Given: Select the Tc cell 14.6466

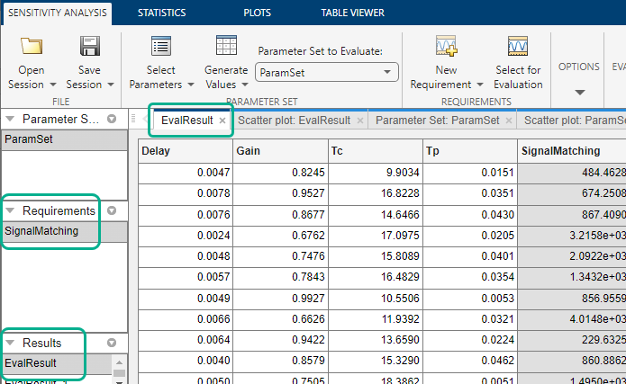Looking at the screenshot, I should pyautogui.click(x=375, y=215).
